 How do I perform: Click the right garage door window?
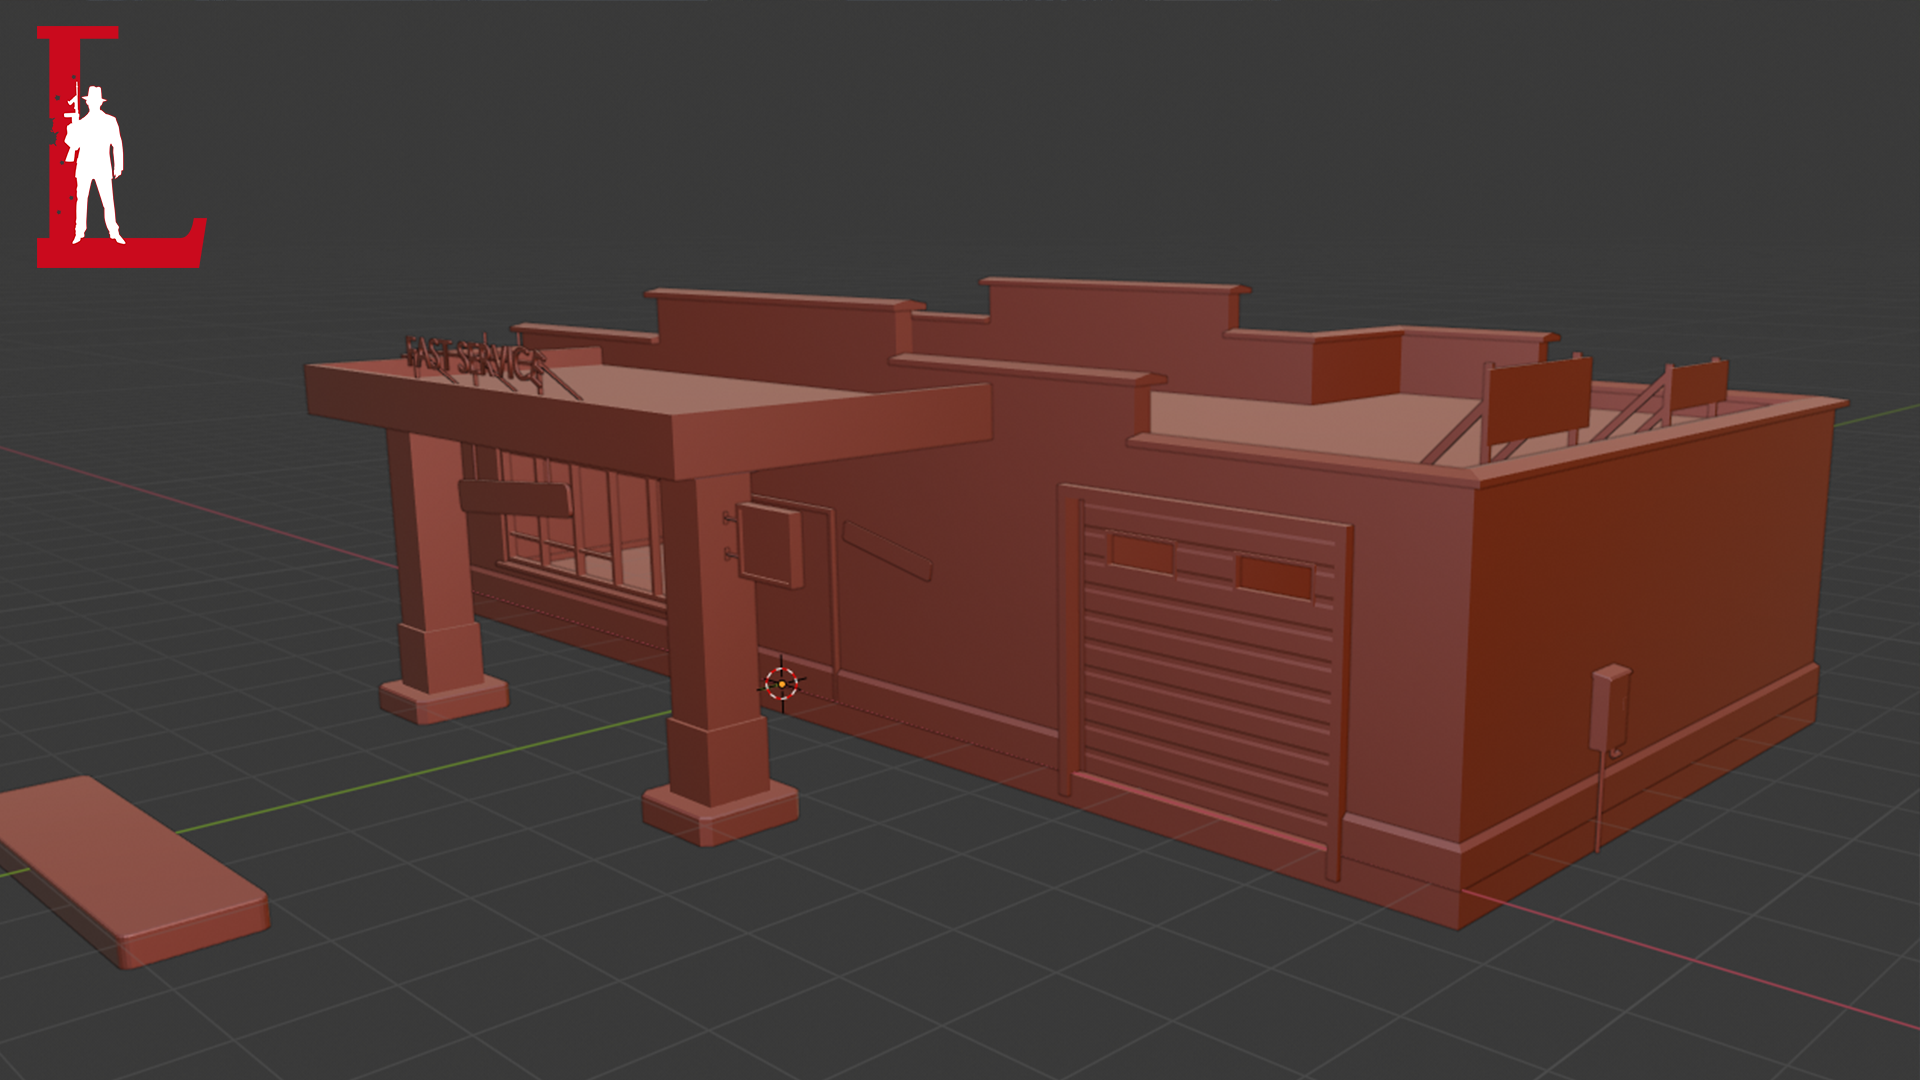[1275, 577]
